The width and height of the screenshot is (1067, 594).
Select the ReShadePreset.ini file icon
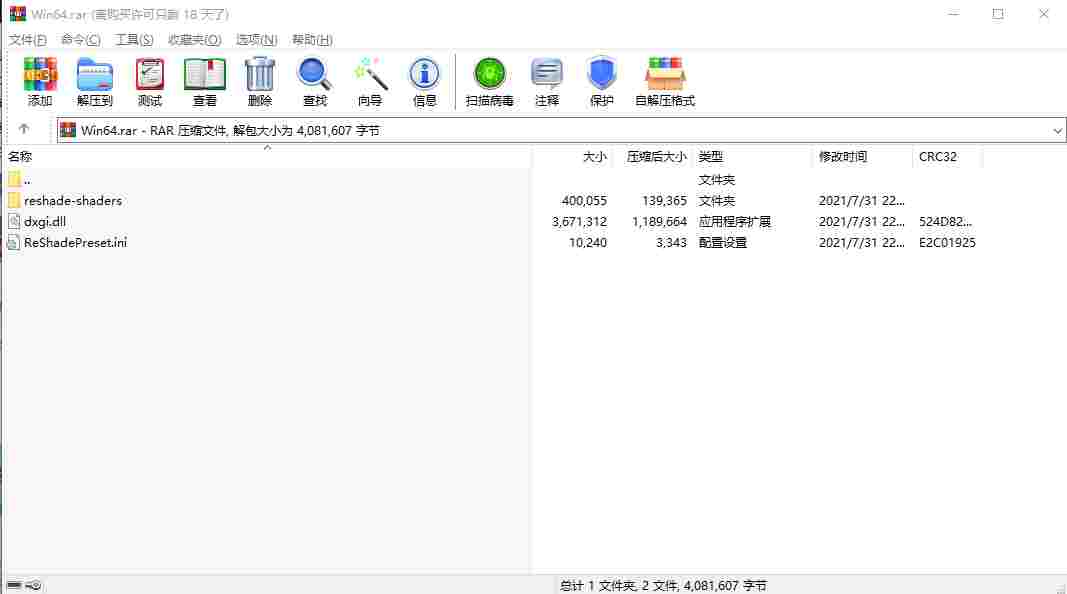pyautogui.click(x=14, y=242)
